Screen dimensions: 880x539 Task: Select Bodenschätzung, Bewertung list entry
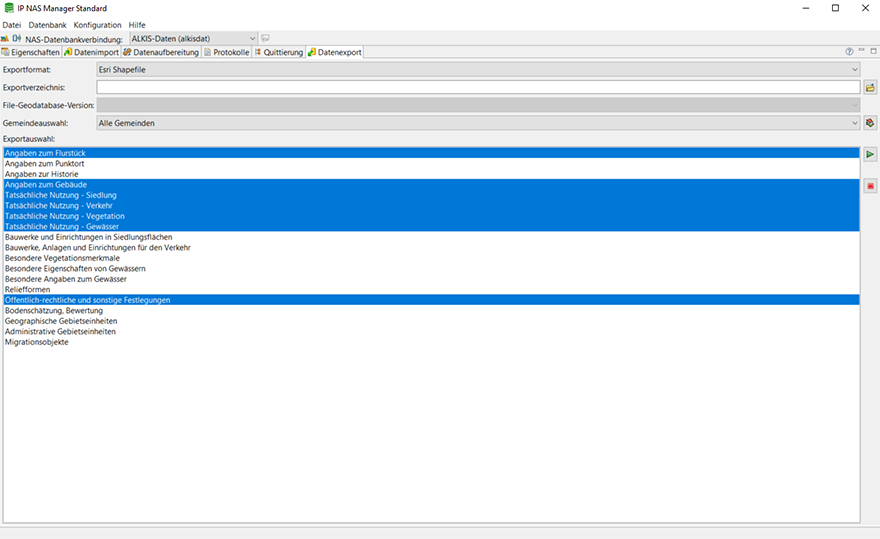tap(54, 311)
